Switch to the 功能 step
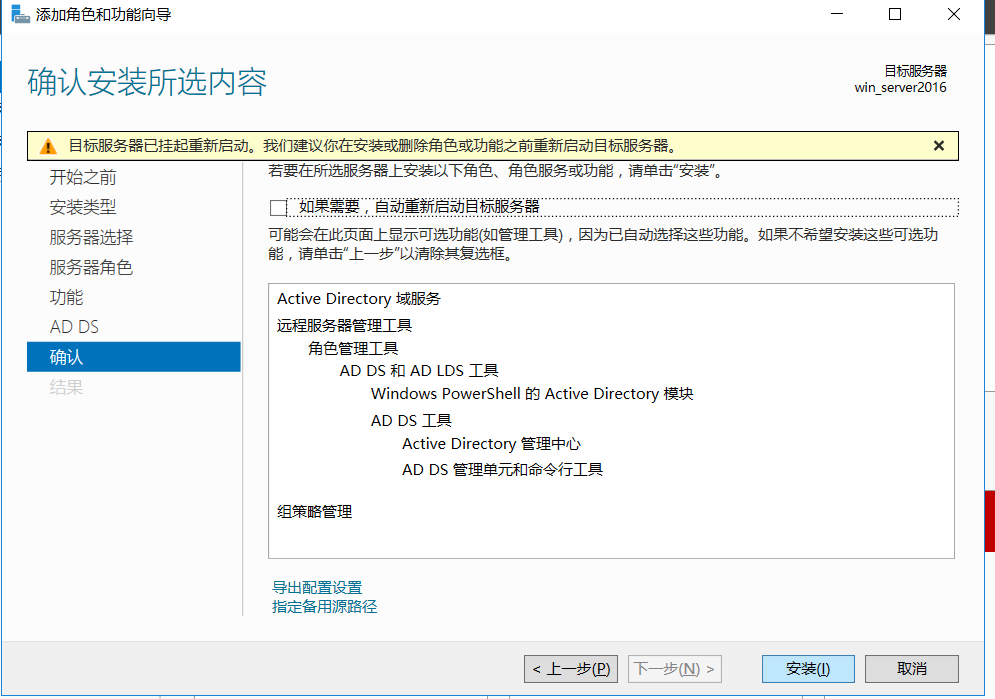This screenshot has width=995, height=699. point(67,297)
